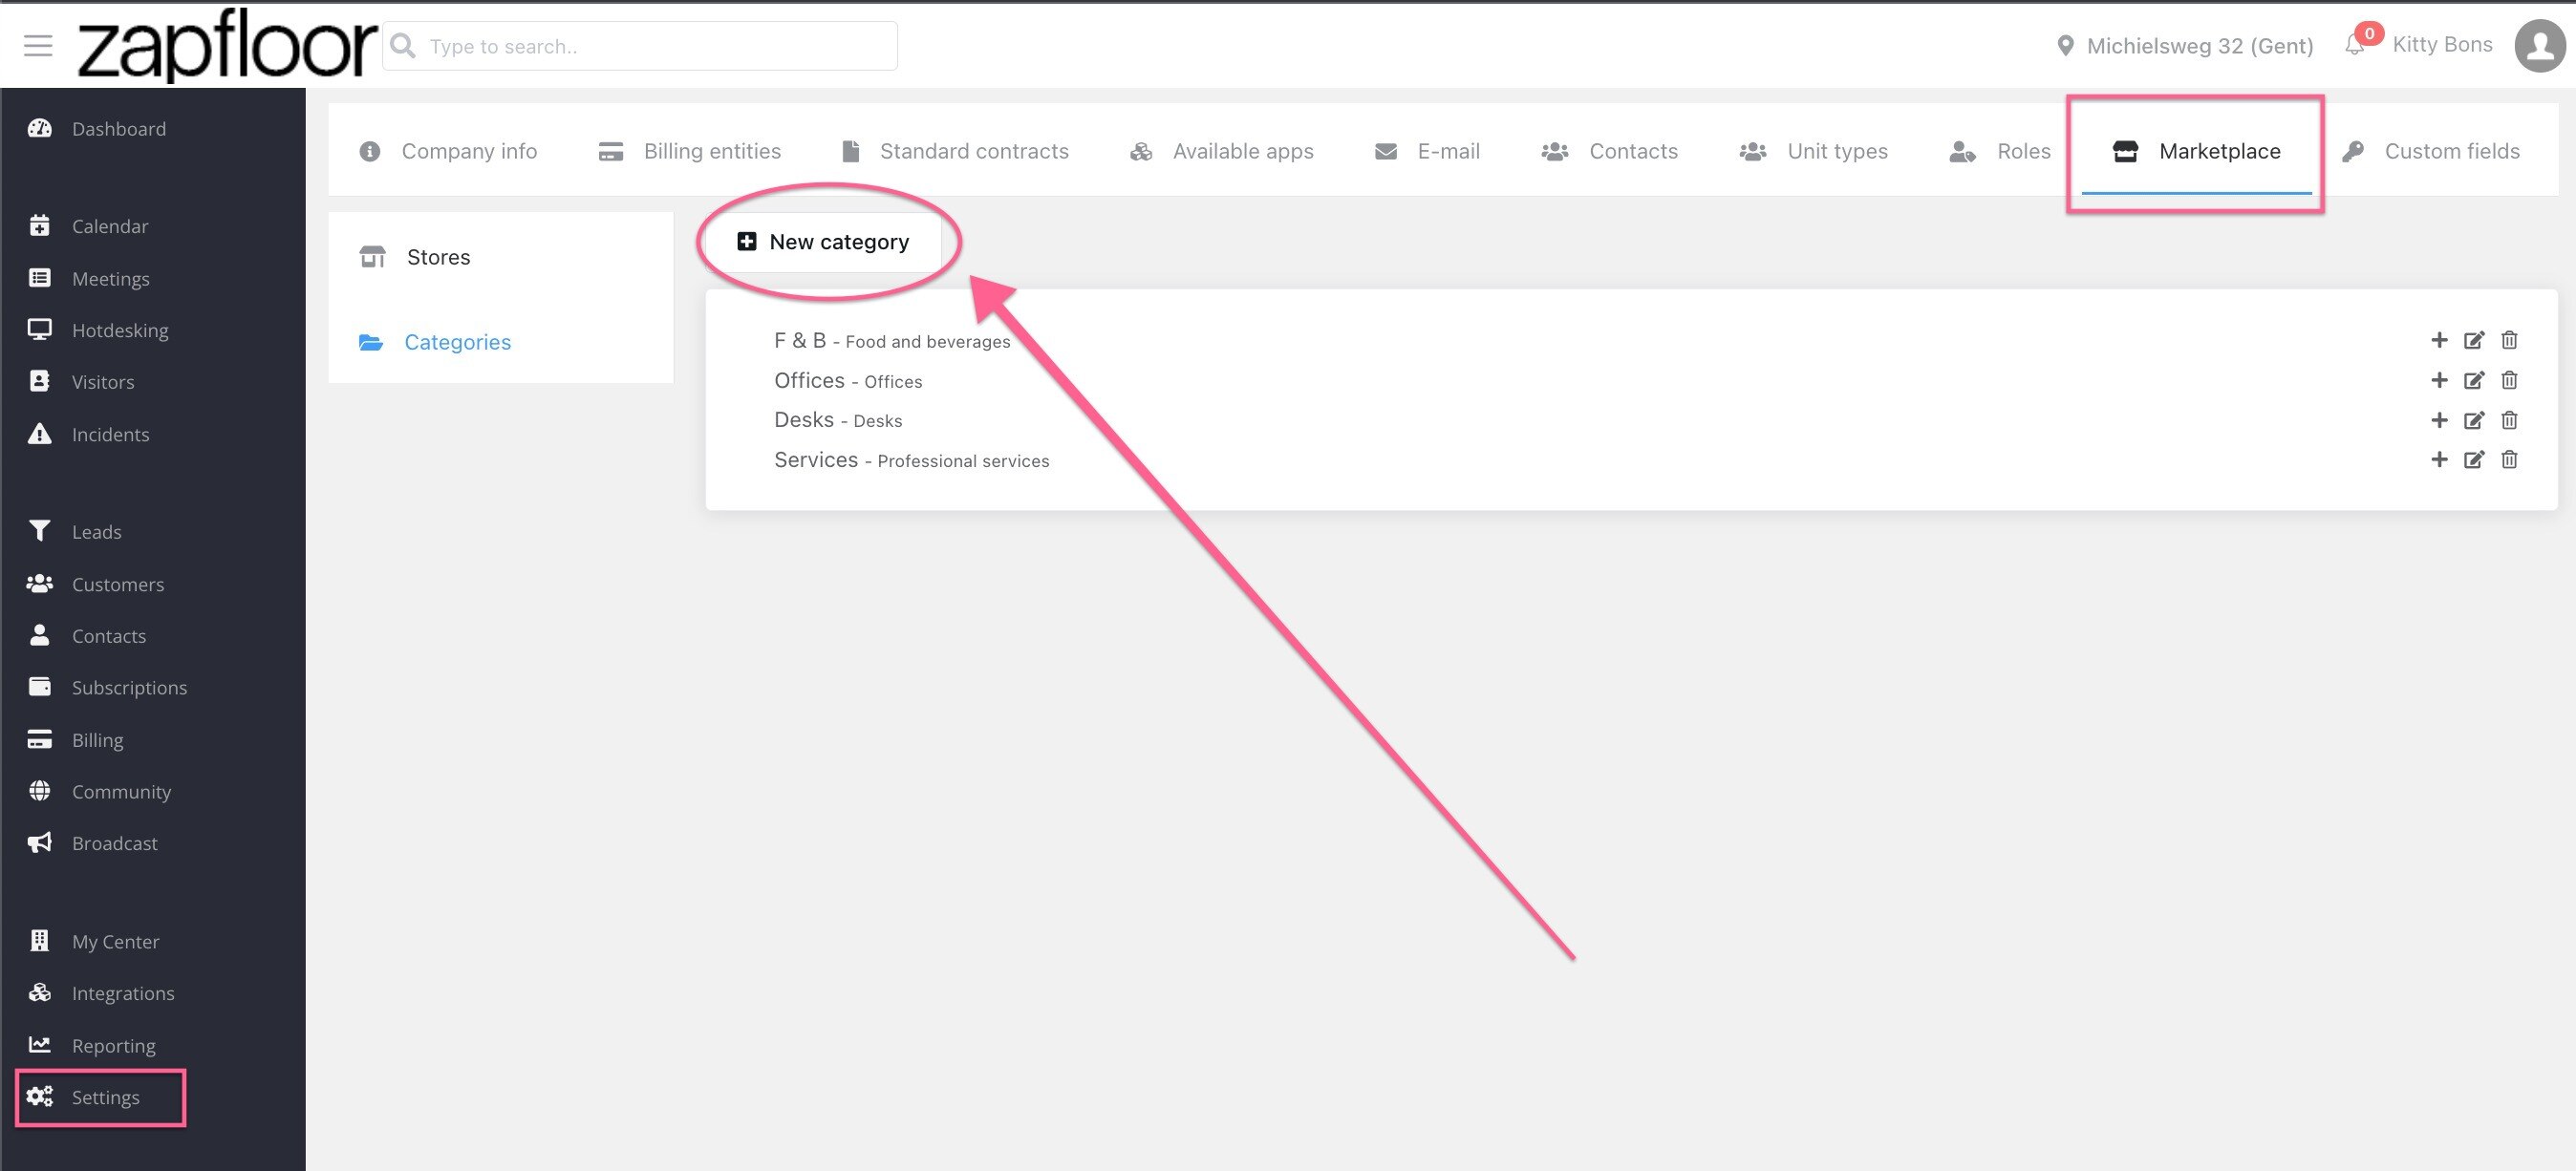Click the Customers group icon
Image resolution: width=2576 pixels, height=1171 pixels.
[x=39, y=583]
